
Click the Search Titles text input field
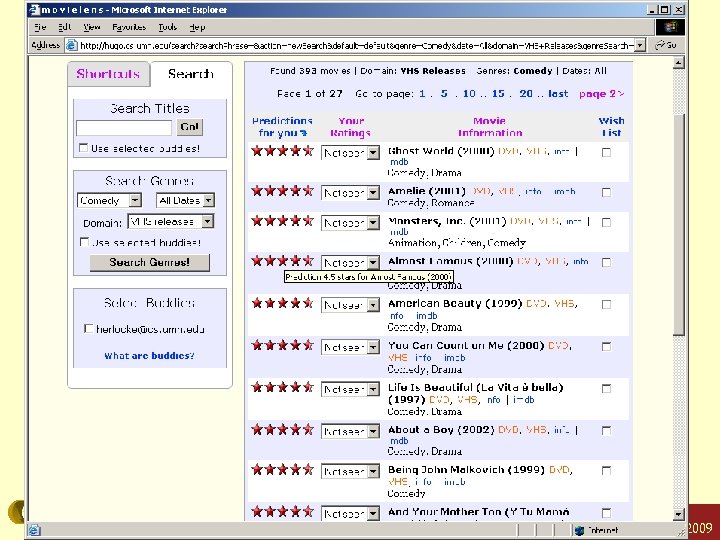(124, 127)
